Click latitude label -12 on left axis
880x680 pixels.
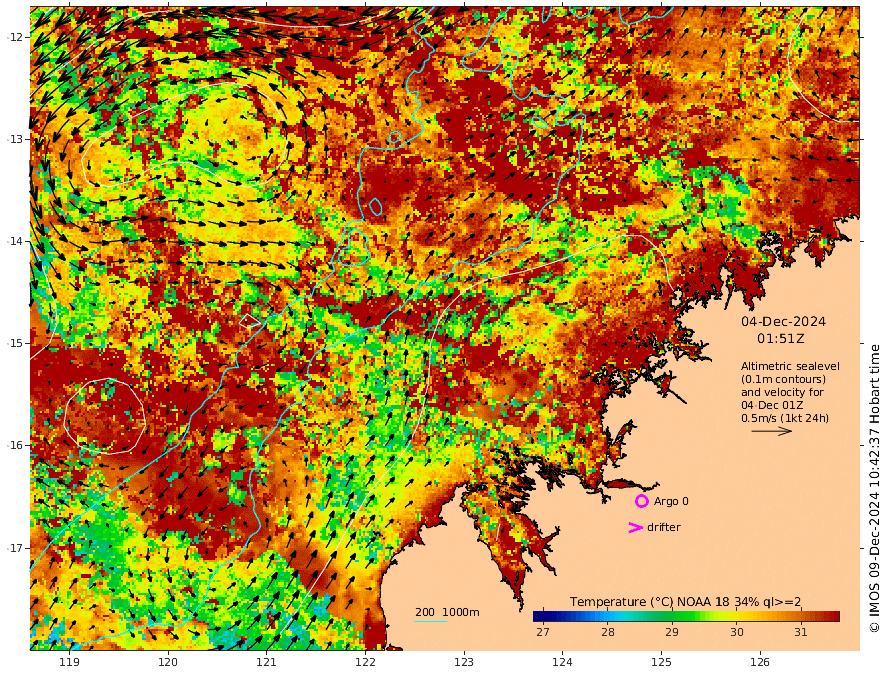pyautogui.click(x=15, y=37)
